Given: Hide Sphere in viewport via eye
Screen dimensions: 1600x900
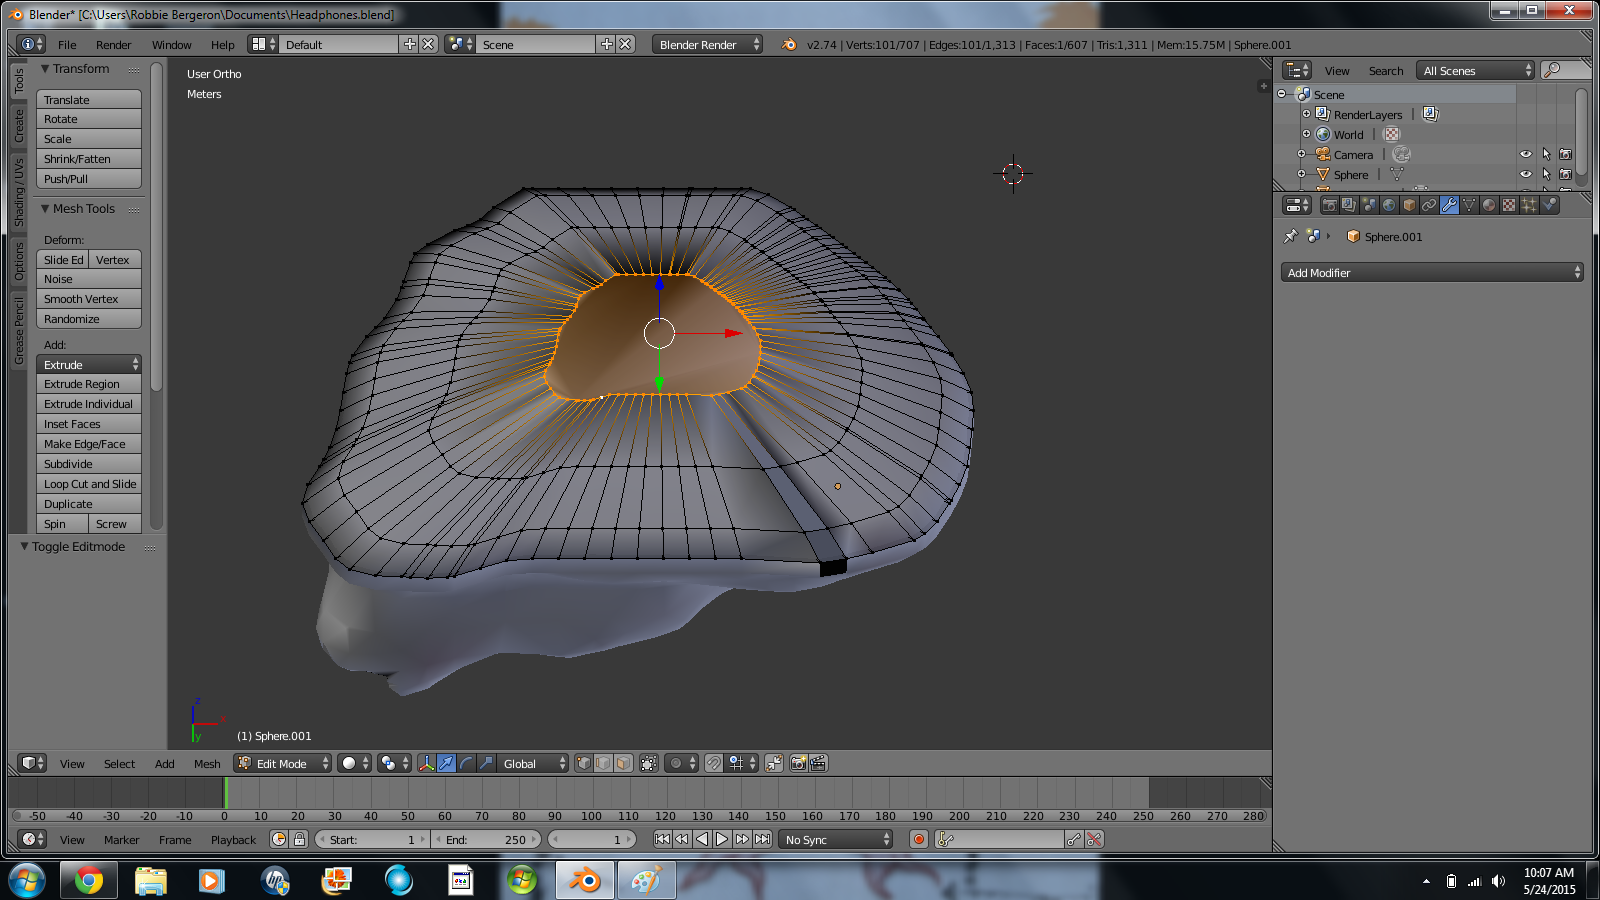Looking at the screenshot, I should tap(1526, 174).
